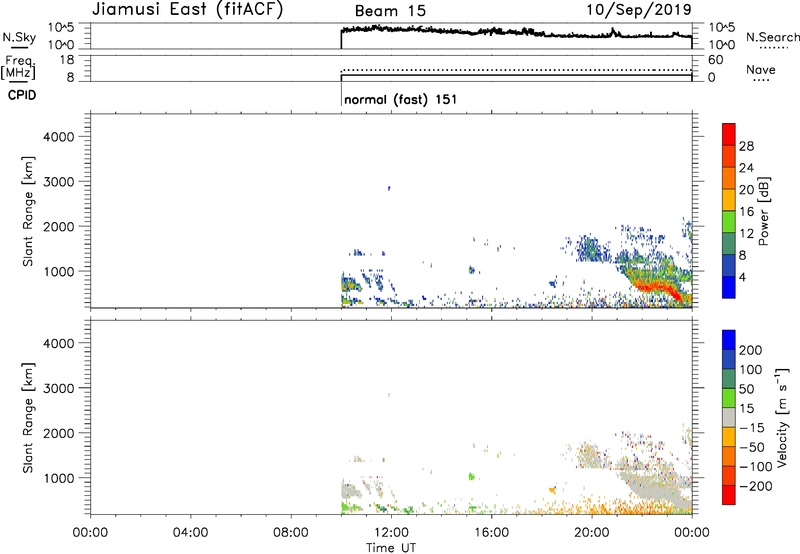Click the dotted Nave line in frequency panel
The height and width of the screenshot is (554, 800).
click(x=516, y=69)
